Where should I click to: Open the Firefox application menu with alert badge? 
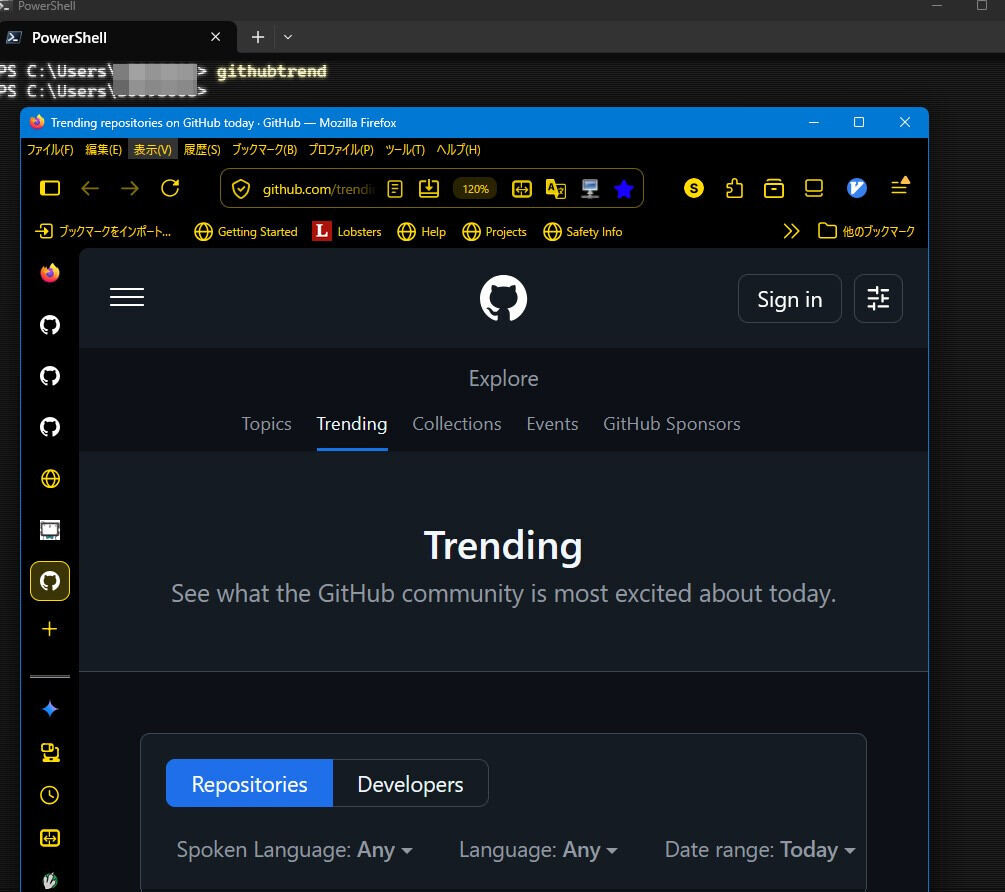coord(900,186)
